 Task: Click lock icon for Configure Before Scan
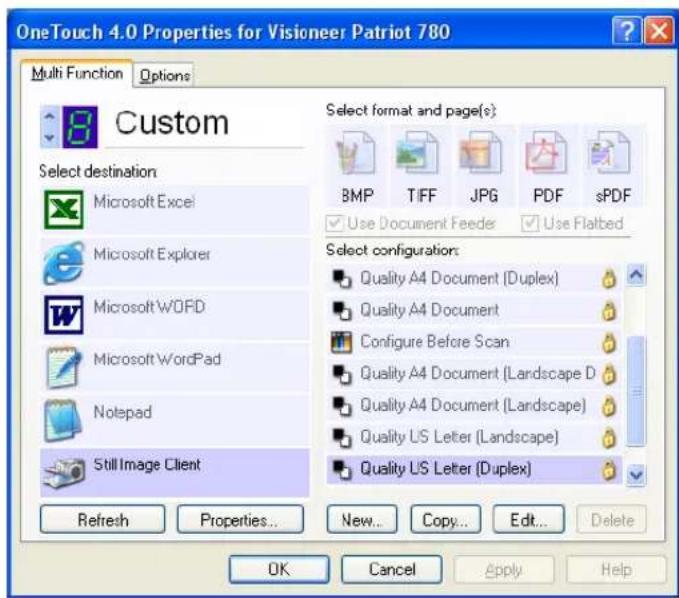609,343
